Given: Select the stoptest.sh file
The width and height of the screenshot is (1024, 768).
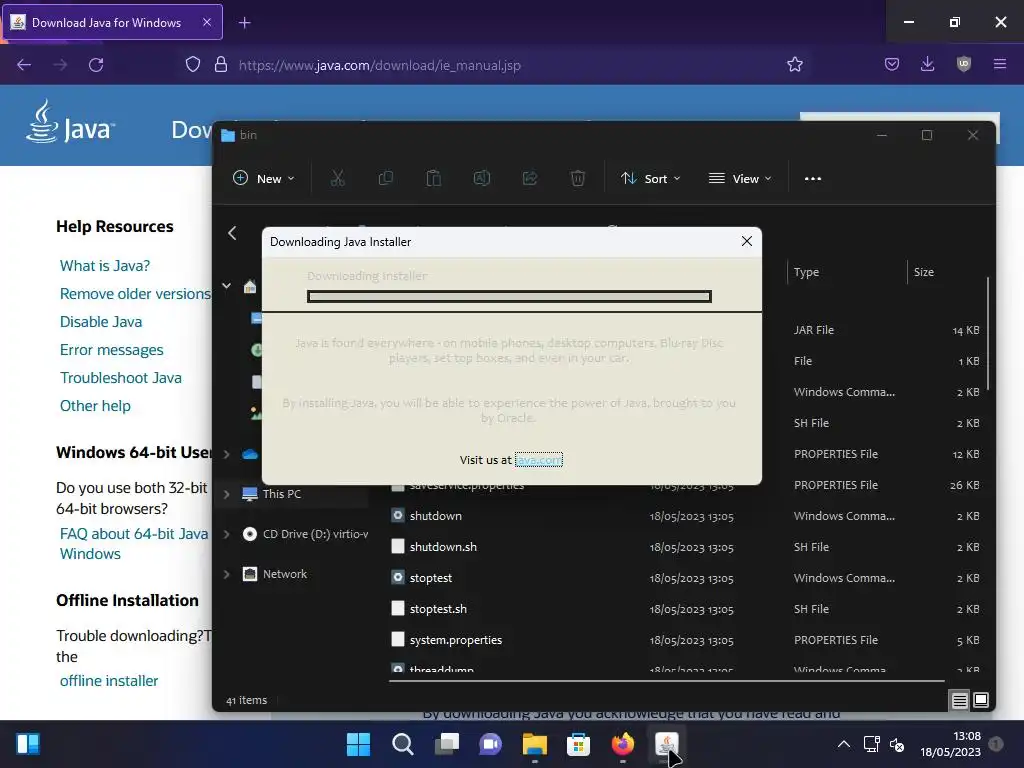Looking at the screenshot, I should point(438,609).
